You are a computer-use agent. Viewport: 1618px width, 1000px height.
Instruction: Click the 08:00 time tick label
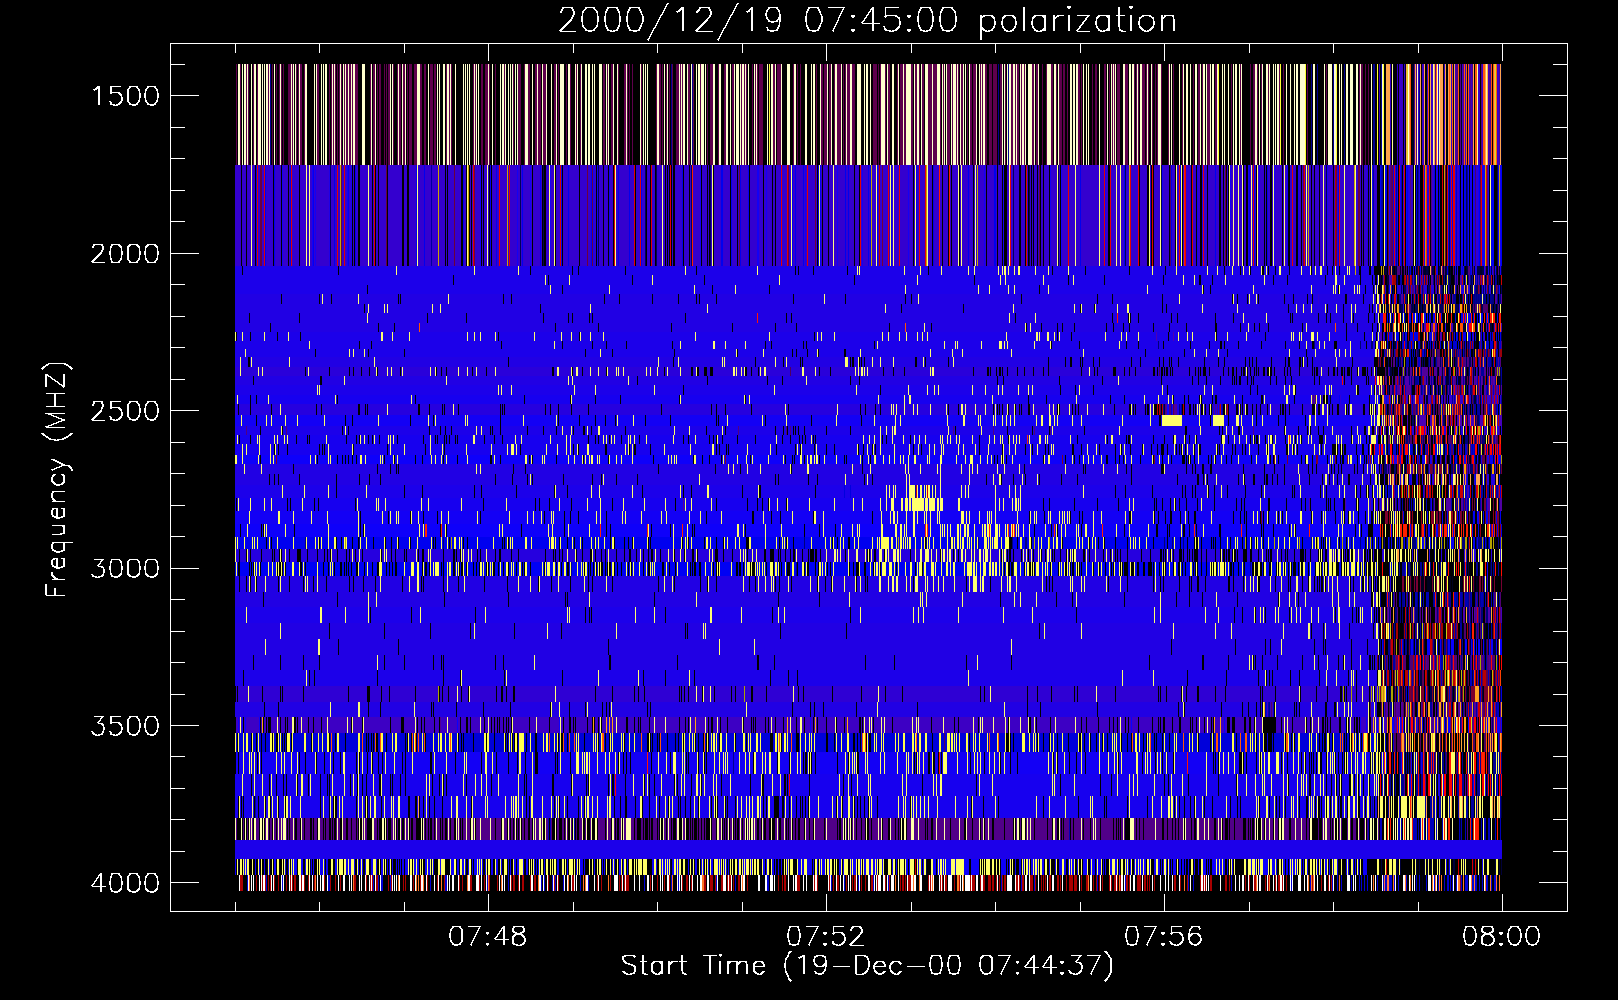point(1502,937)
